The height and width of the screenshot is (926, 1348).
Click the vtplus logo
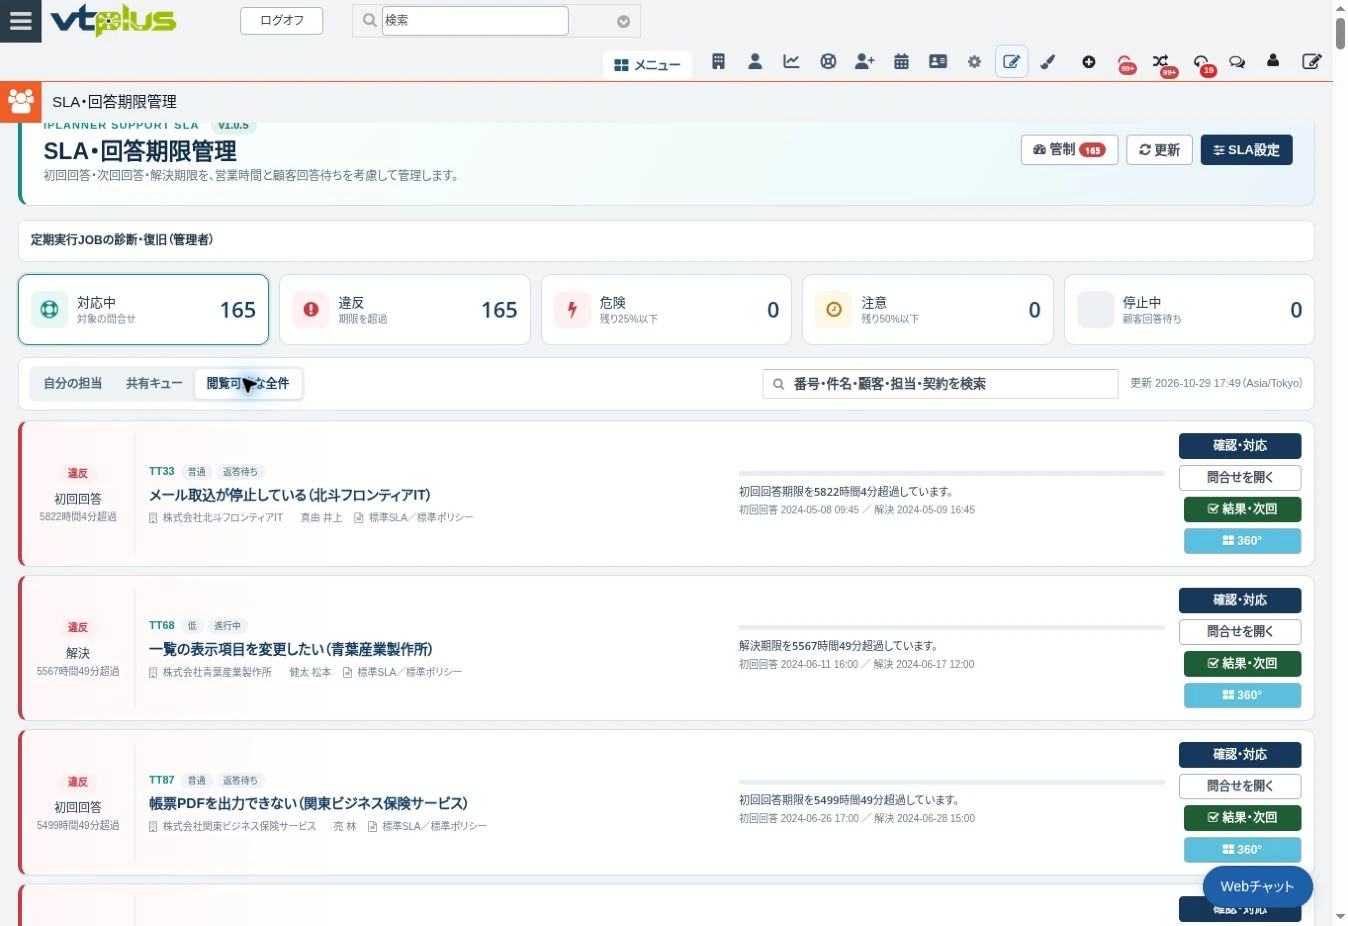pos(113,20)
